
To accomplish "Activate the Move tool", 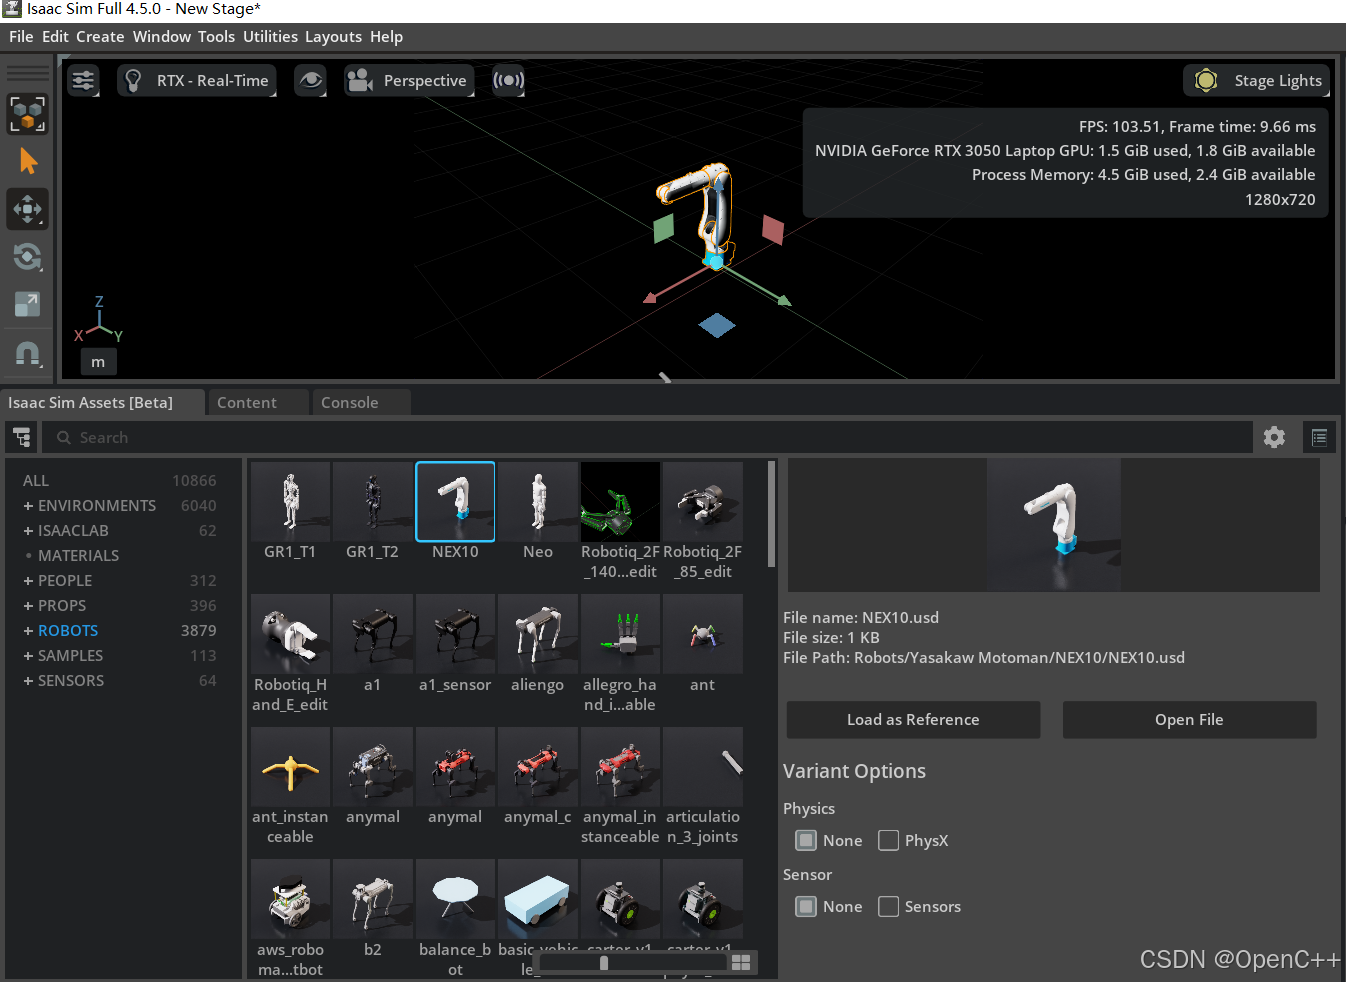I will 27,209.
